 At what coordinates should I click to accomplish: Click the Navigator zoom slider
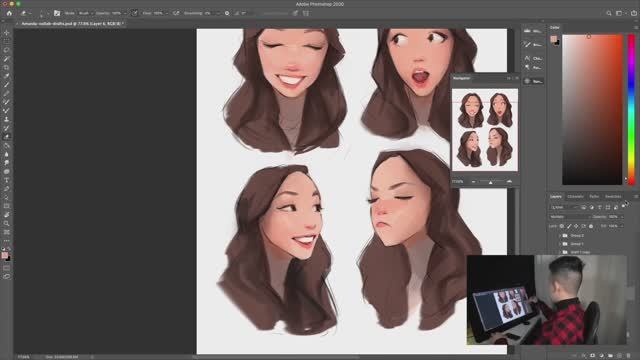491,182
